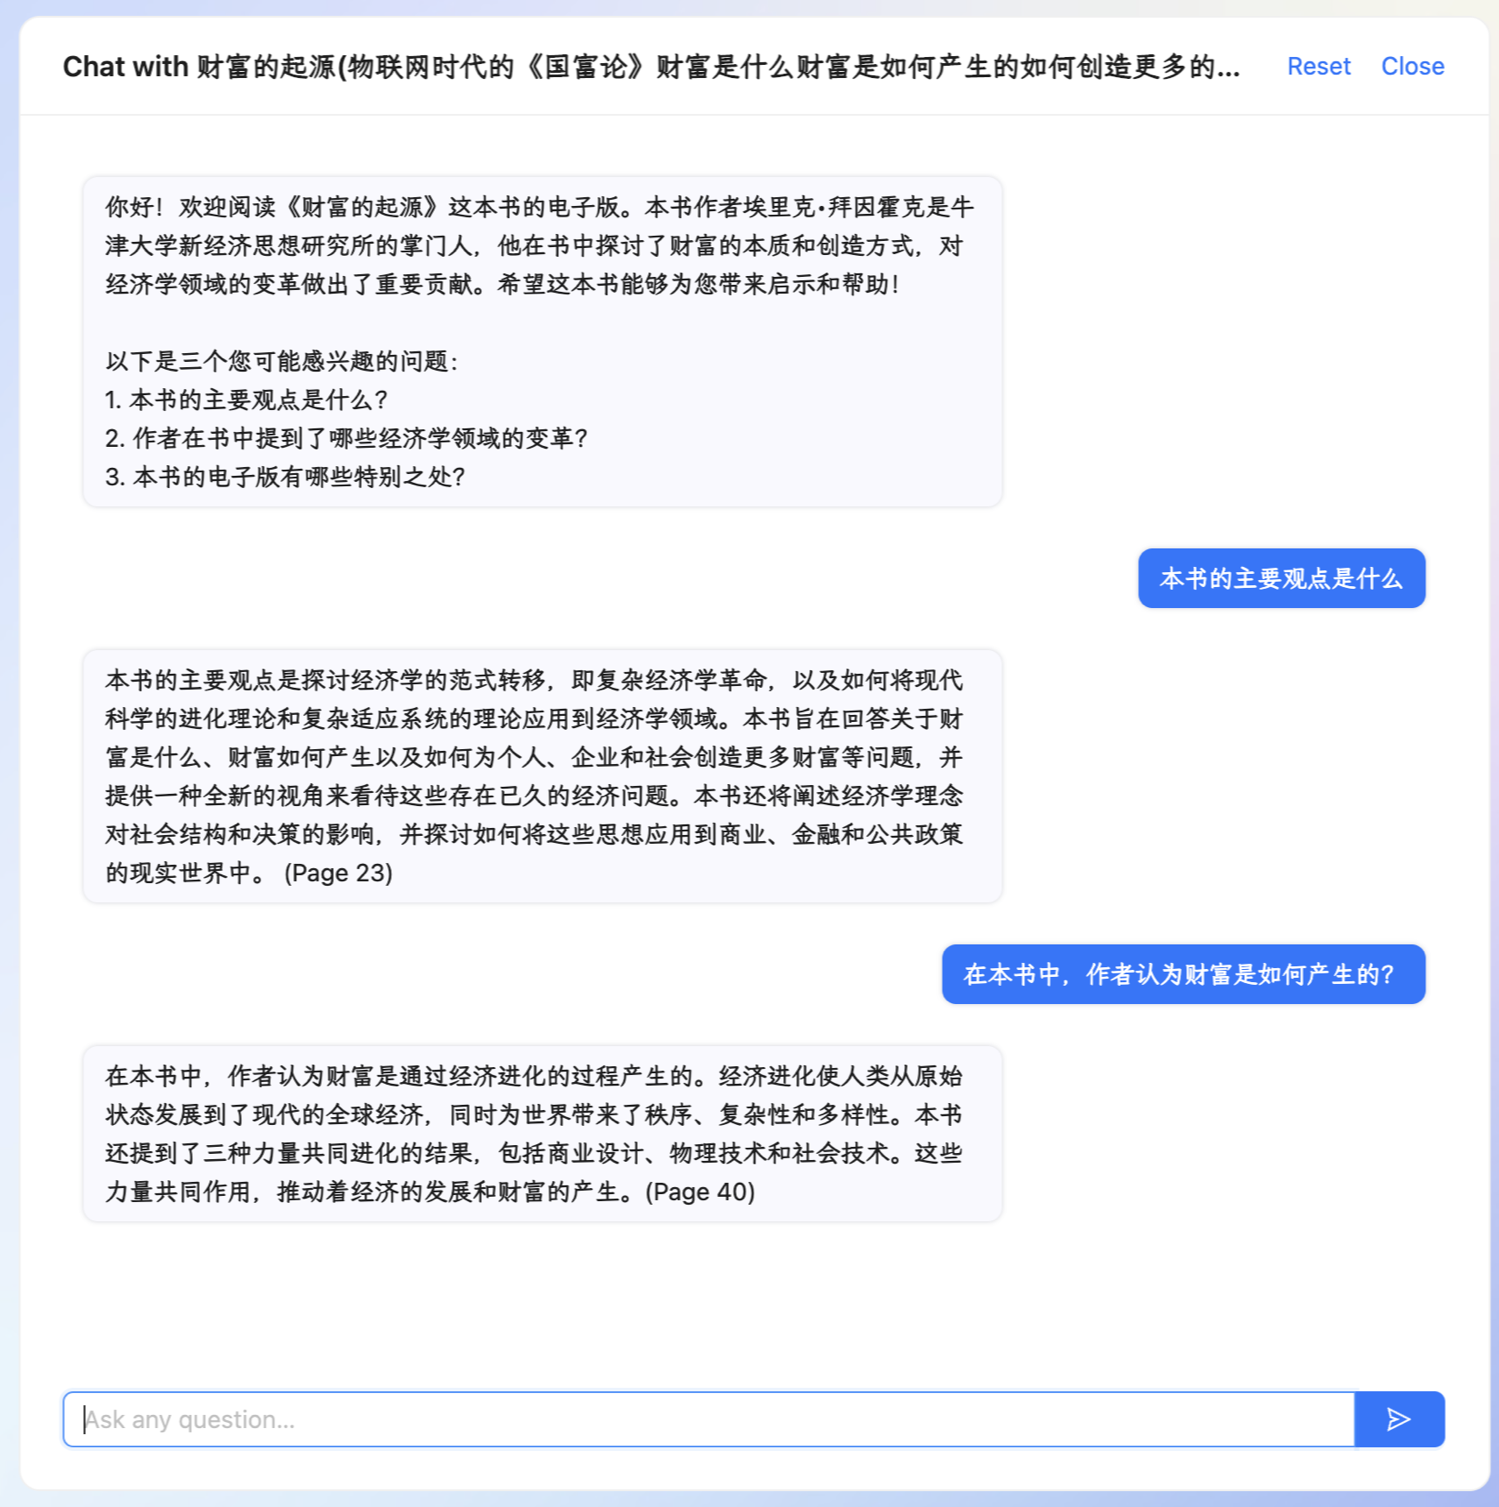The height and width of the screenshot is (1507, 1499).
Task: Close the chat panel
Action: click(x=1412, y=66)
